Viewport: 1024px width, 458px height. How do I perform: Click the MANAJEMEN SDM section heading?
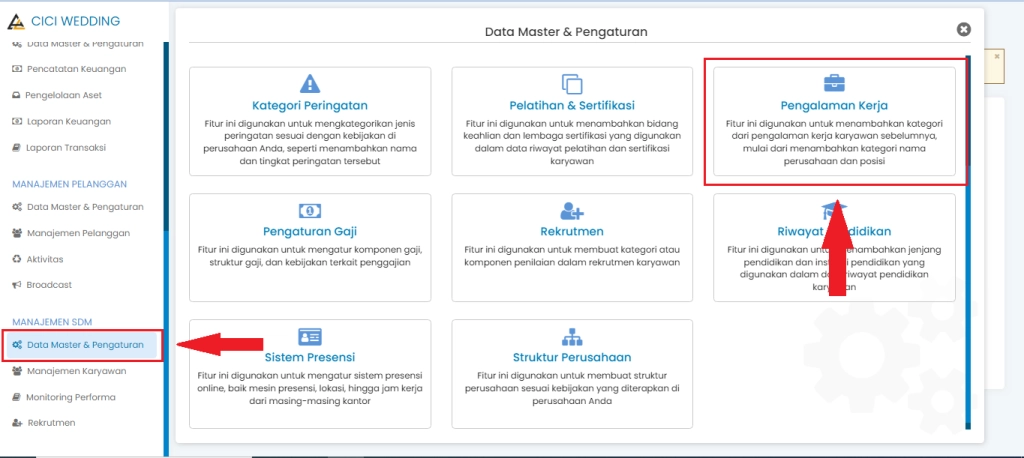point(52,322)
